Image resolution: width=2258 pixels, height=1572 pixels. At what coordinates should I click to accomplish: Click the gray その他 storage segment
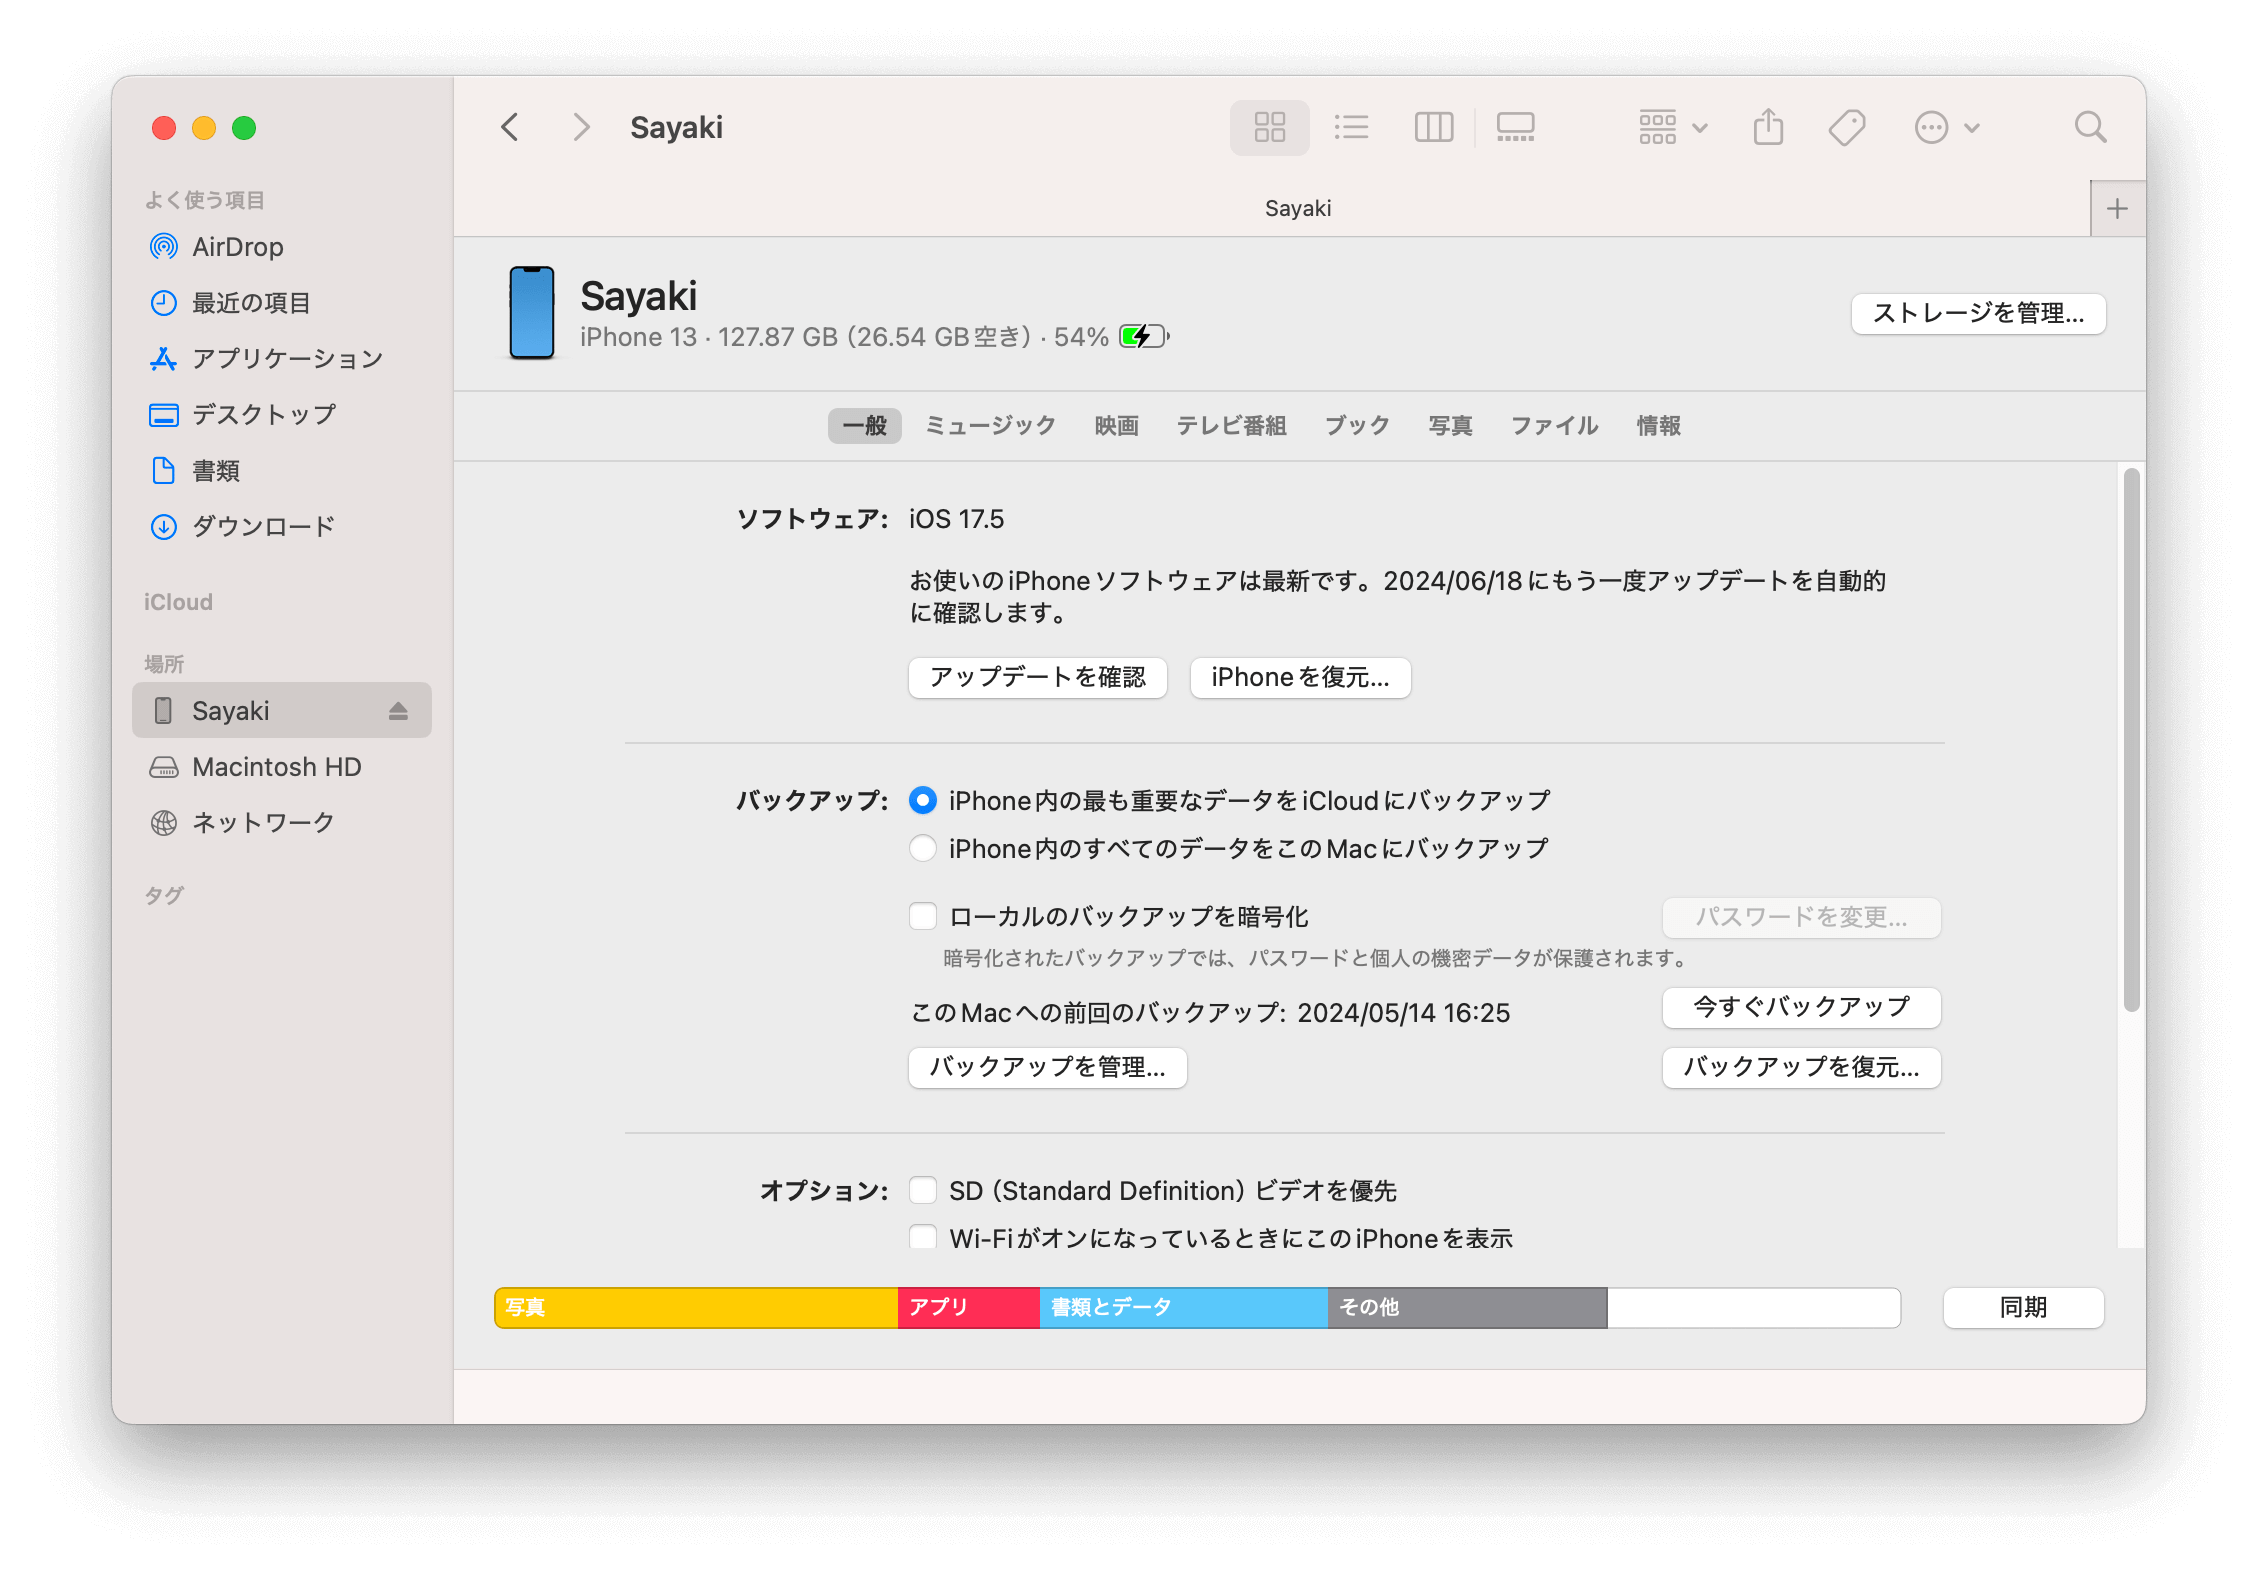[x=1467, y=1308]
